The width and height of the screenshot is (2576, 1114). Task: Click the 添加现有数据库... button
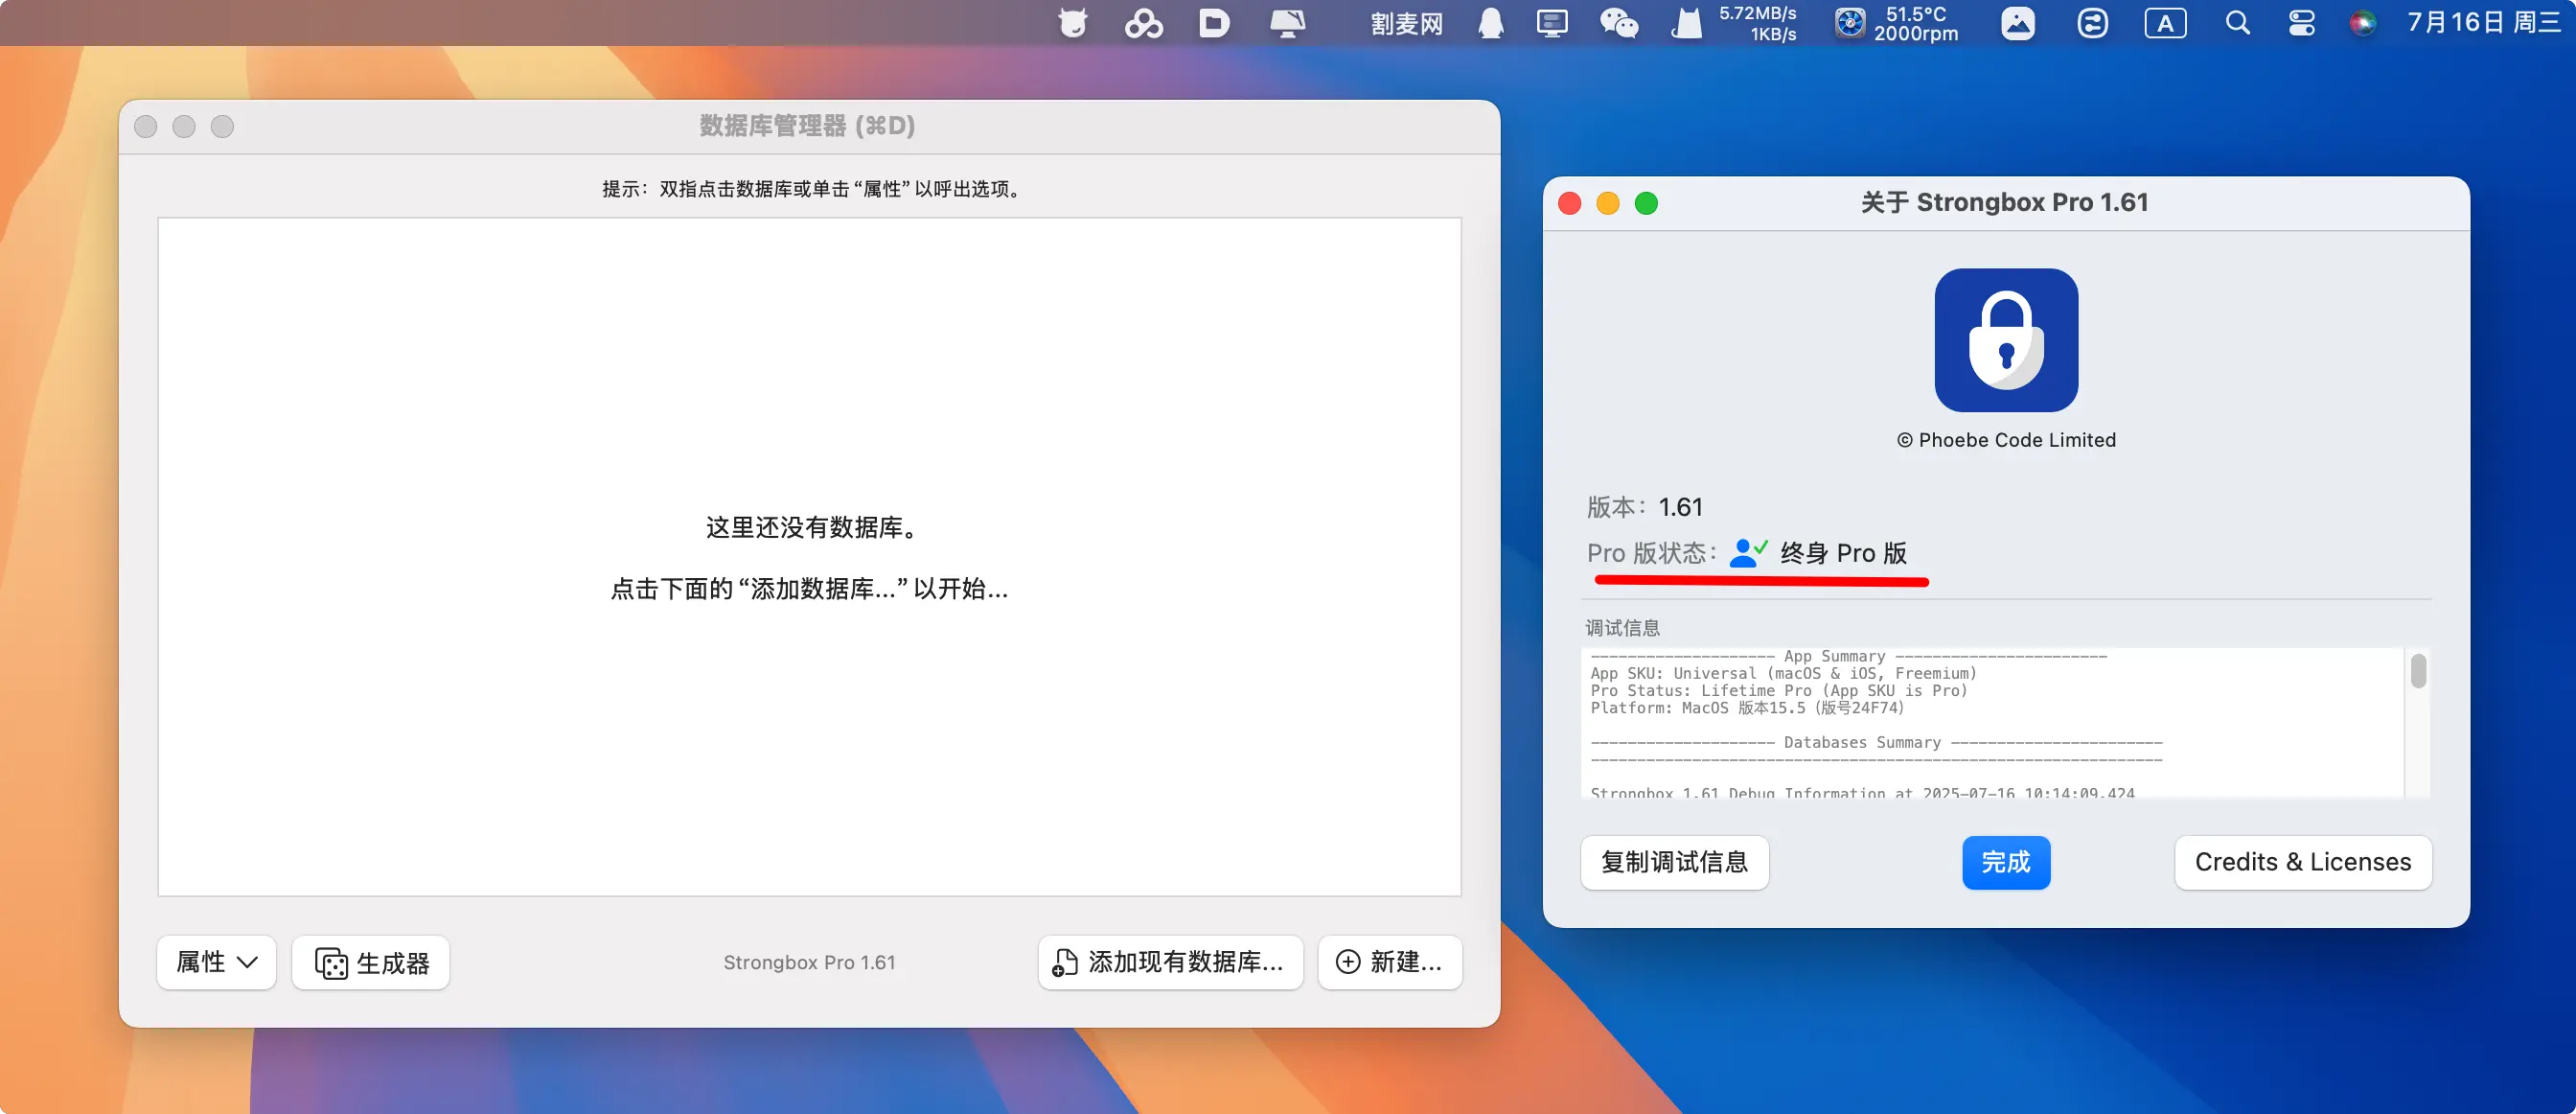(x=1170, y=962)
